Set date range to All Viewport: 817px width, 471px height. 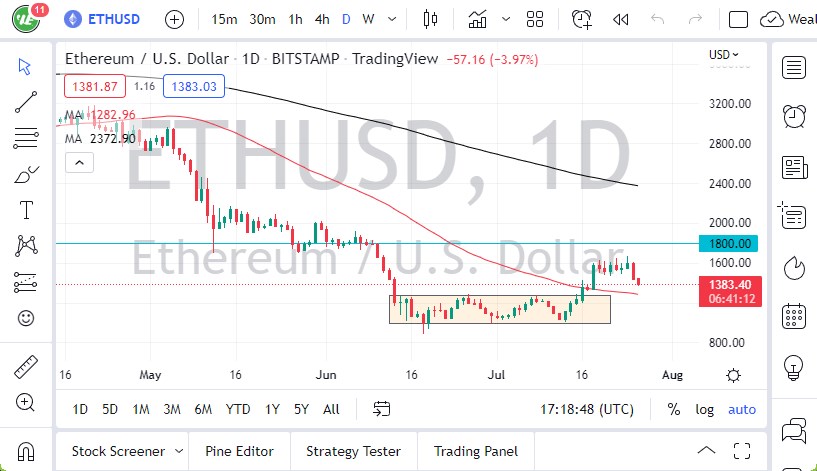point(331,410)
